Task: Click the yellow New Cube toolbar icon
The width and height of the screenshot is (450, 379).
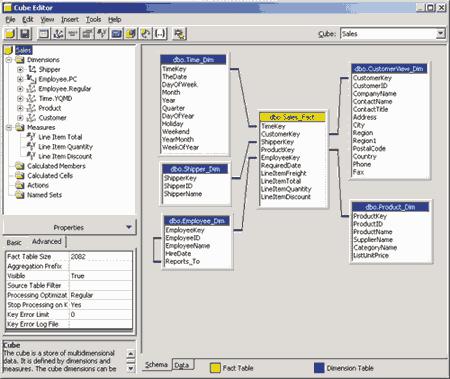Action: pos(10,34)
